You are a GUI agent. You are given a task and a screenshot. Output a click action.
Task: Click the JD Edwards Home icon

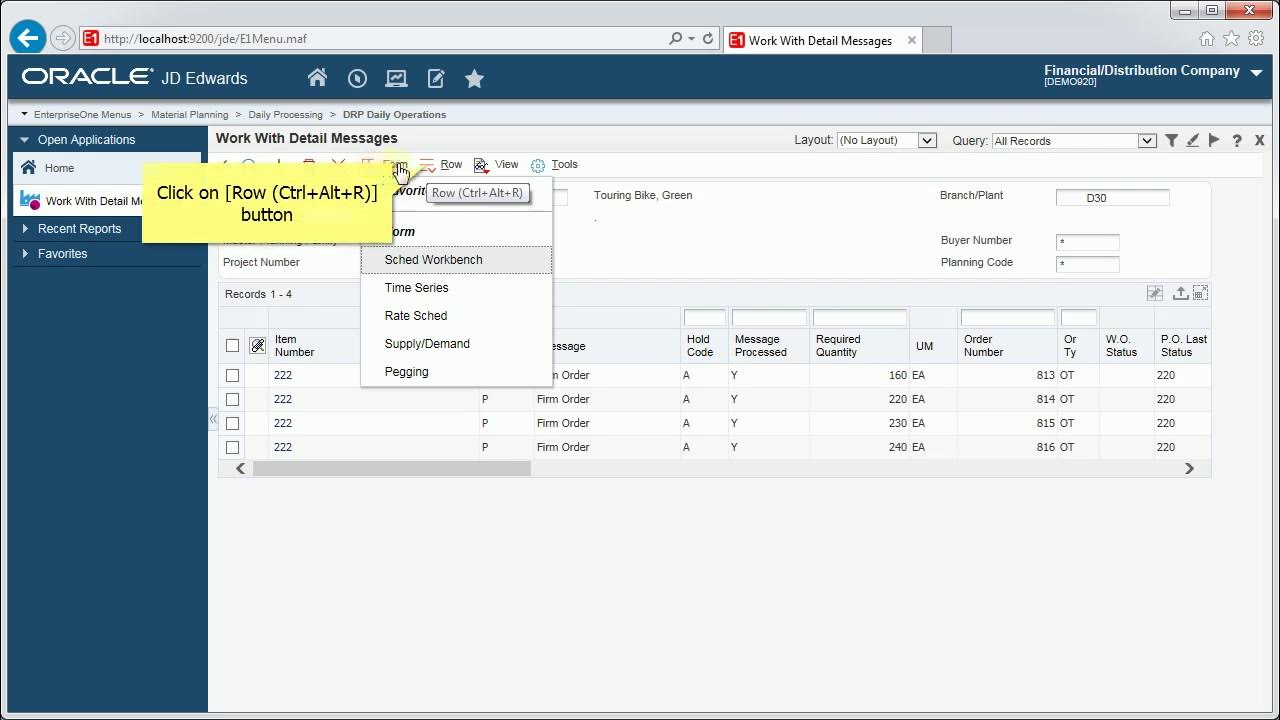tap(317, 78)
